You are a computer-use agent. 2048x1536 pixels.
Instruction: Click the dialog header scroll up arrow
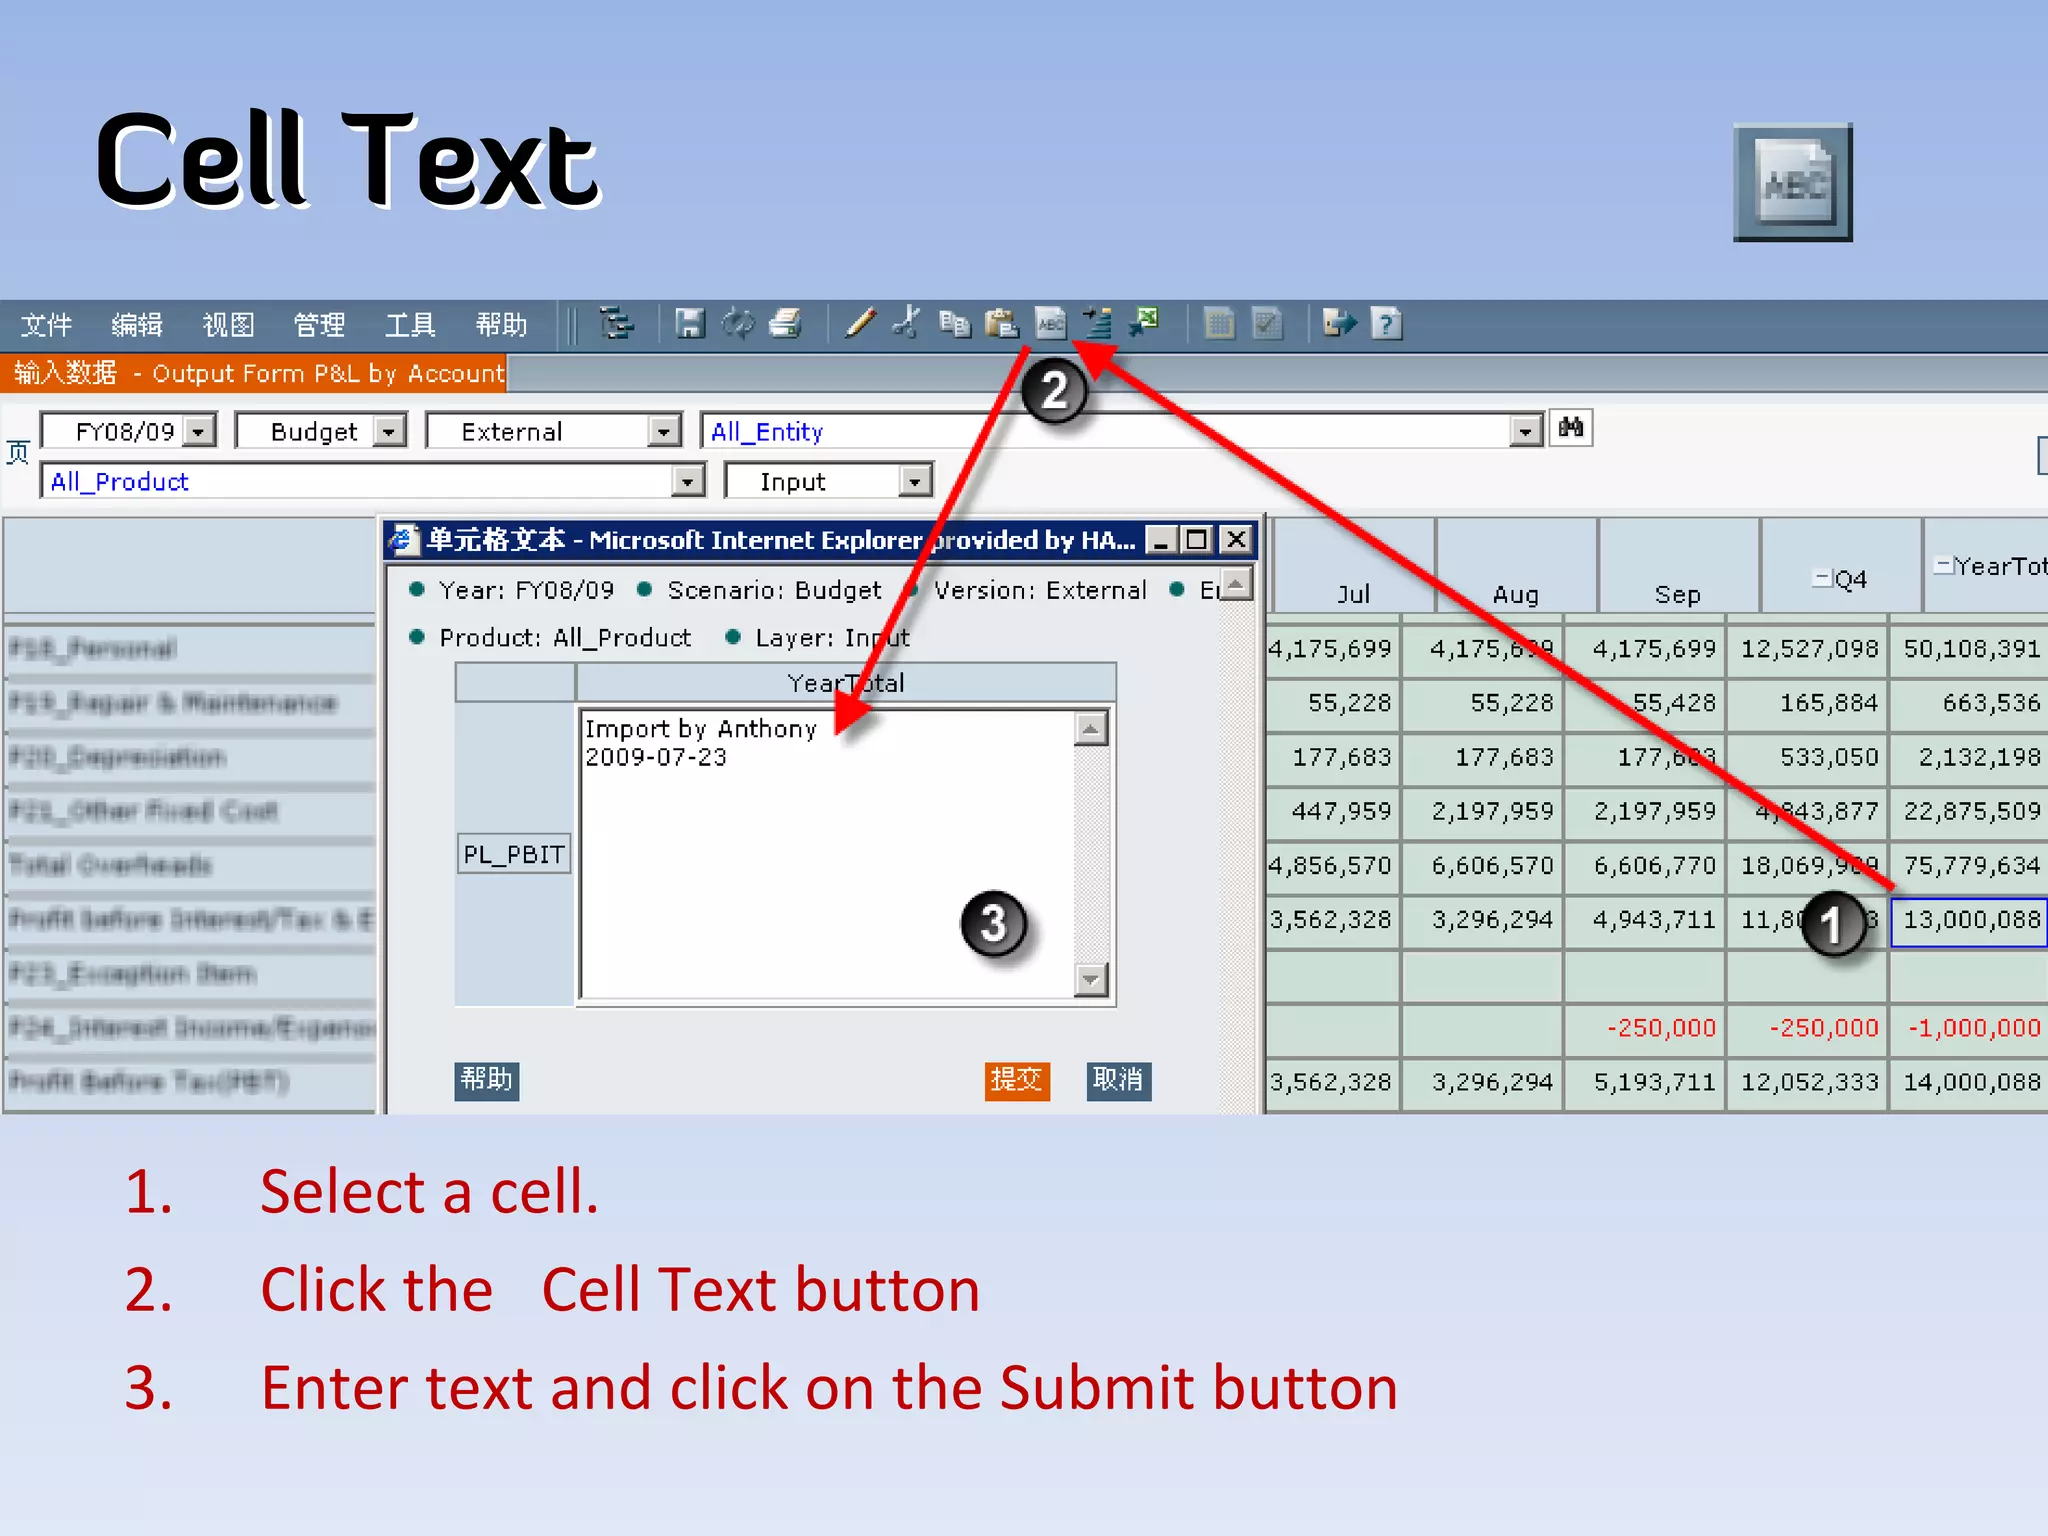[1237, 584]
